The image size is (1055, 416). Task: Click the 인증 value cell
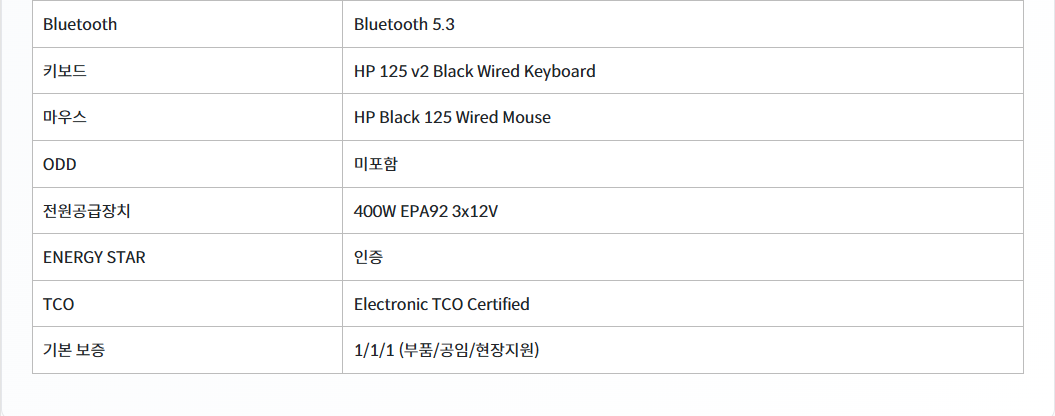point(683,257)
